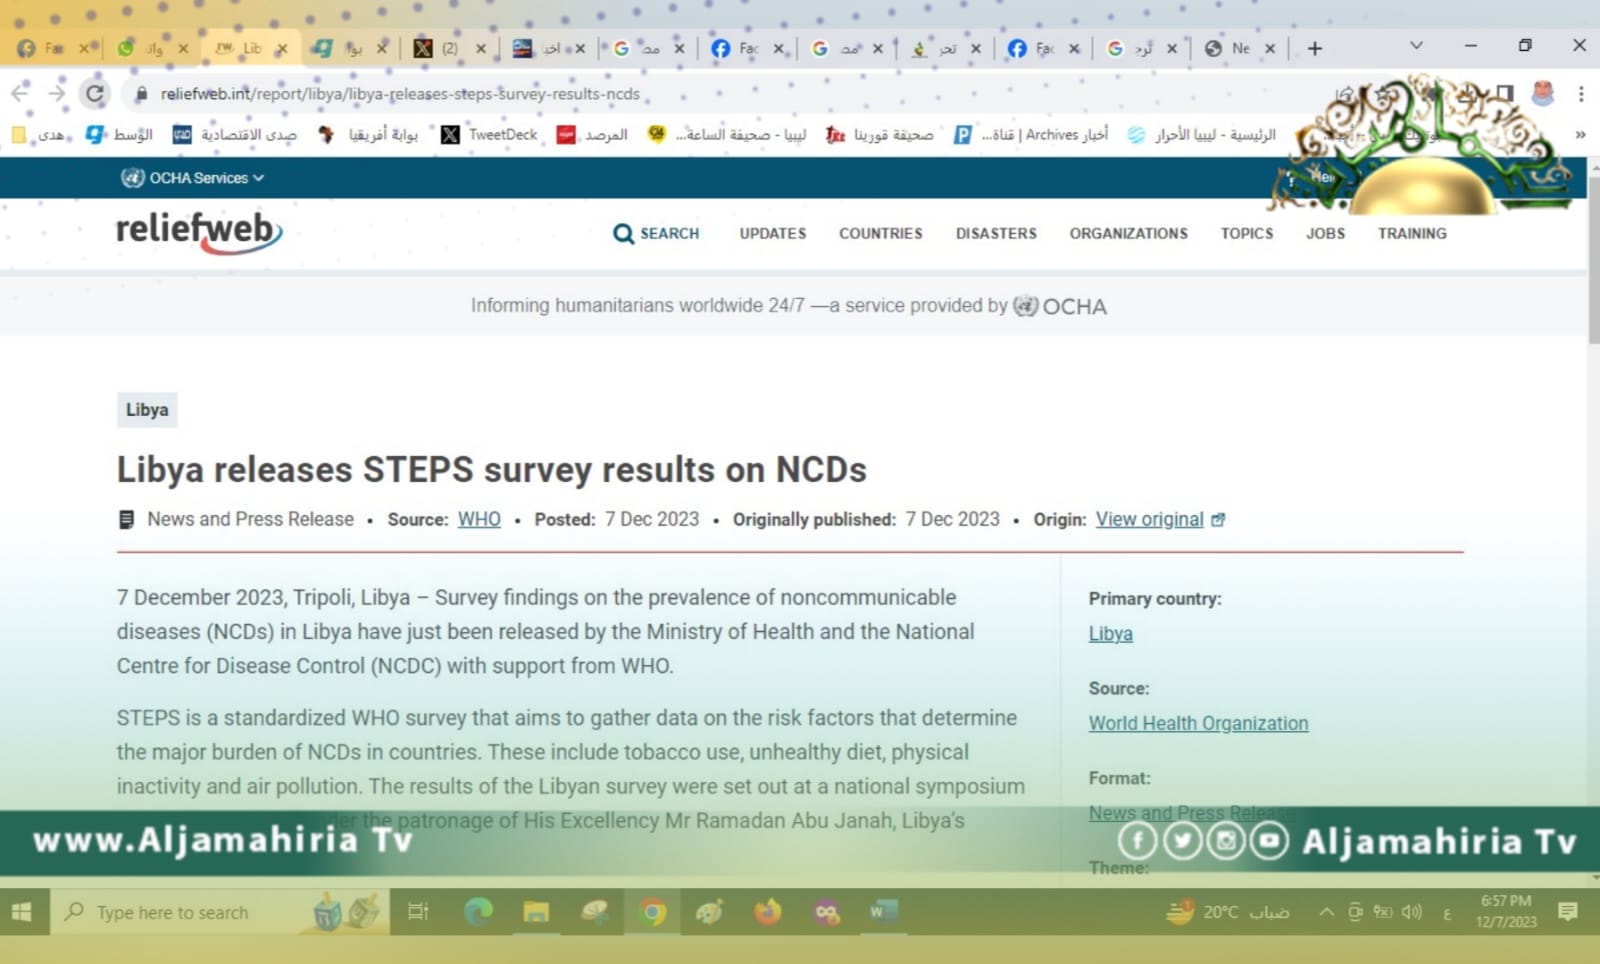The width and height of the screenshot is (1600, 964).
Task: Open the Disasters menu item
Action: 996,233
